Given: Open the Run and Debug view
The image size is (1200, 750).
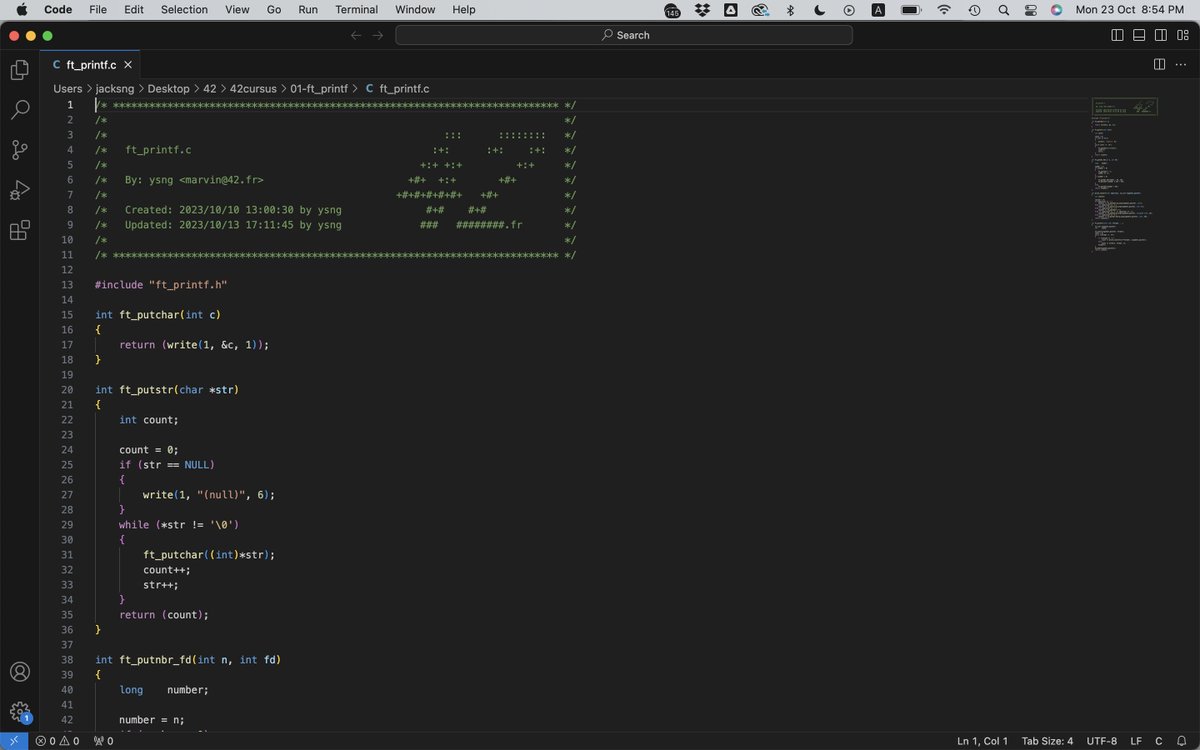Looking at the screenshot, I should pyautogui.click(x=19, y=190).
